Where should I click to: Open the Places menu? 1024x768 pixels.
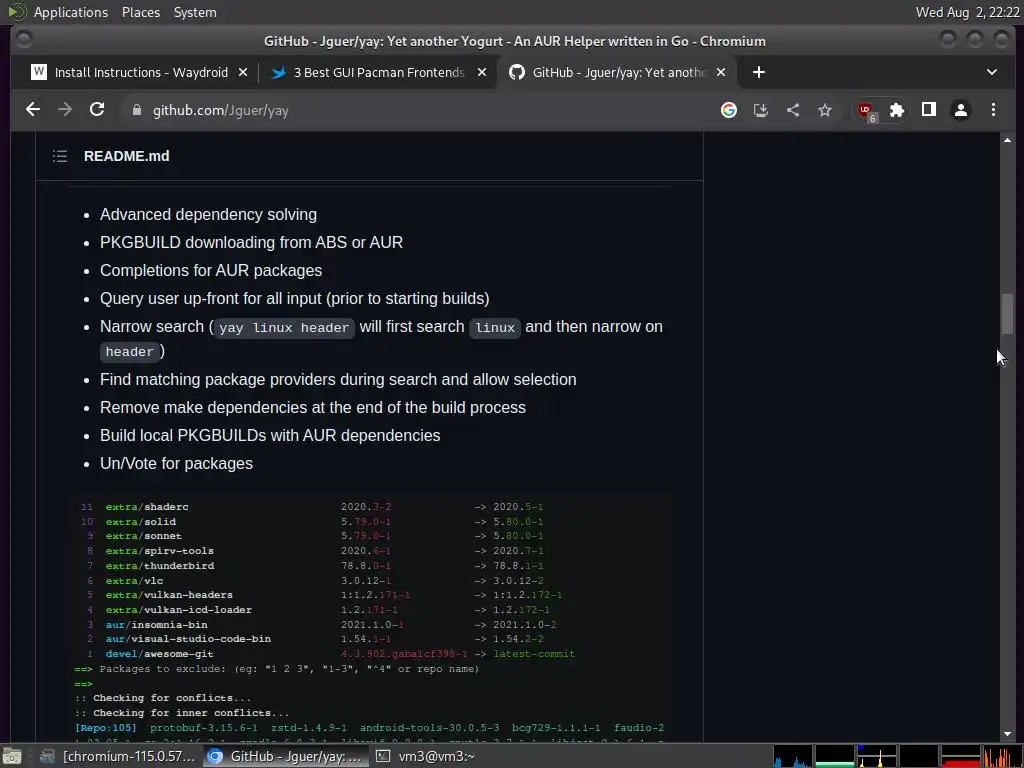tap(140, 12)
